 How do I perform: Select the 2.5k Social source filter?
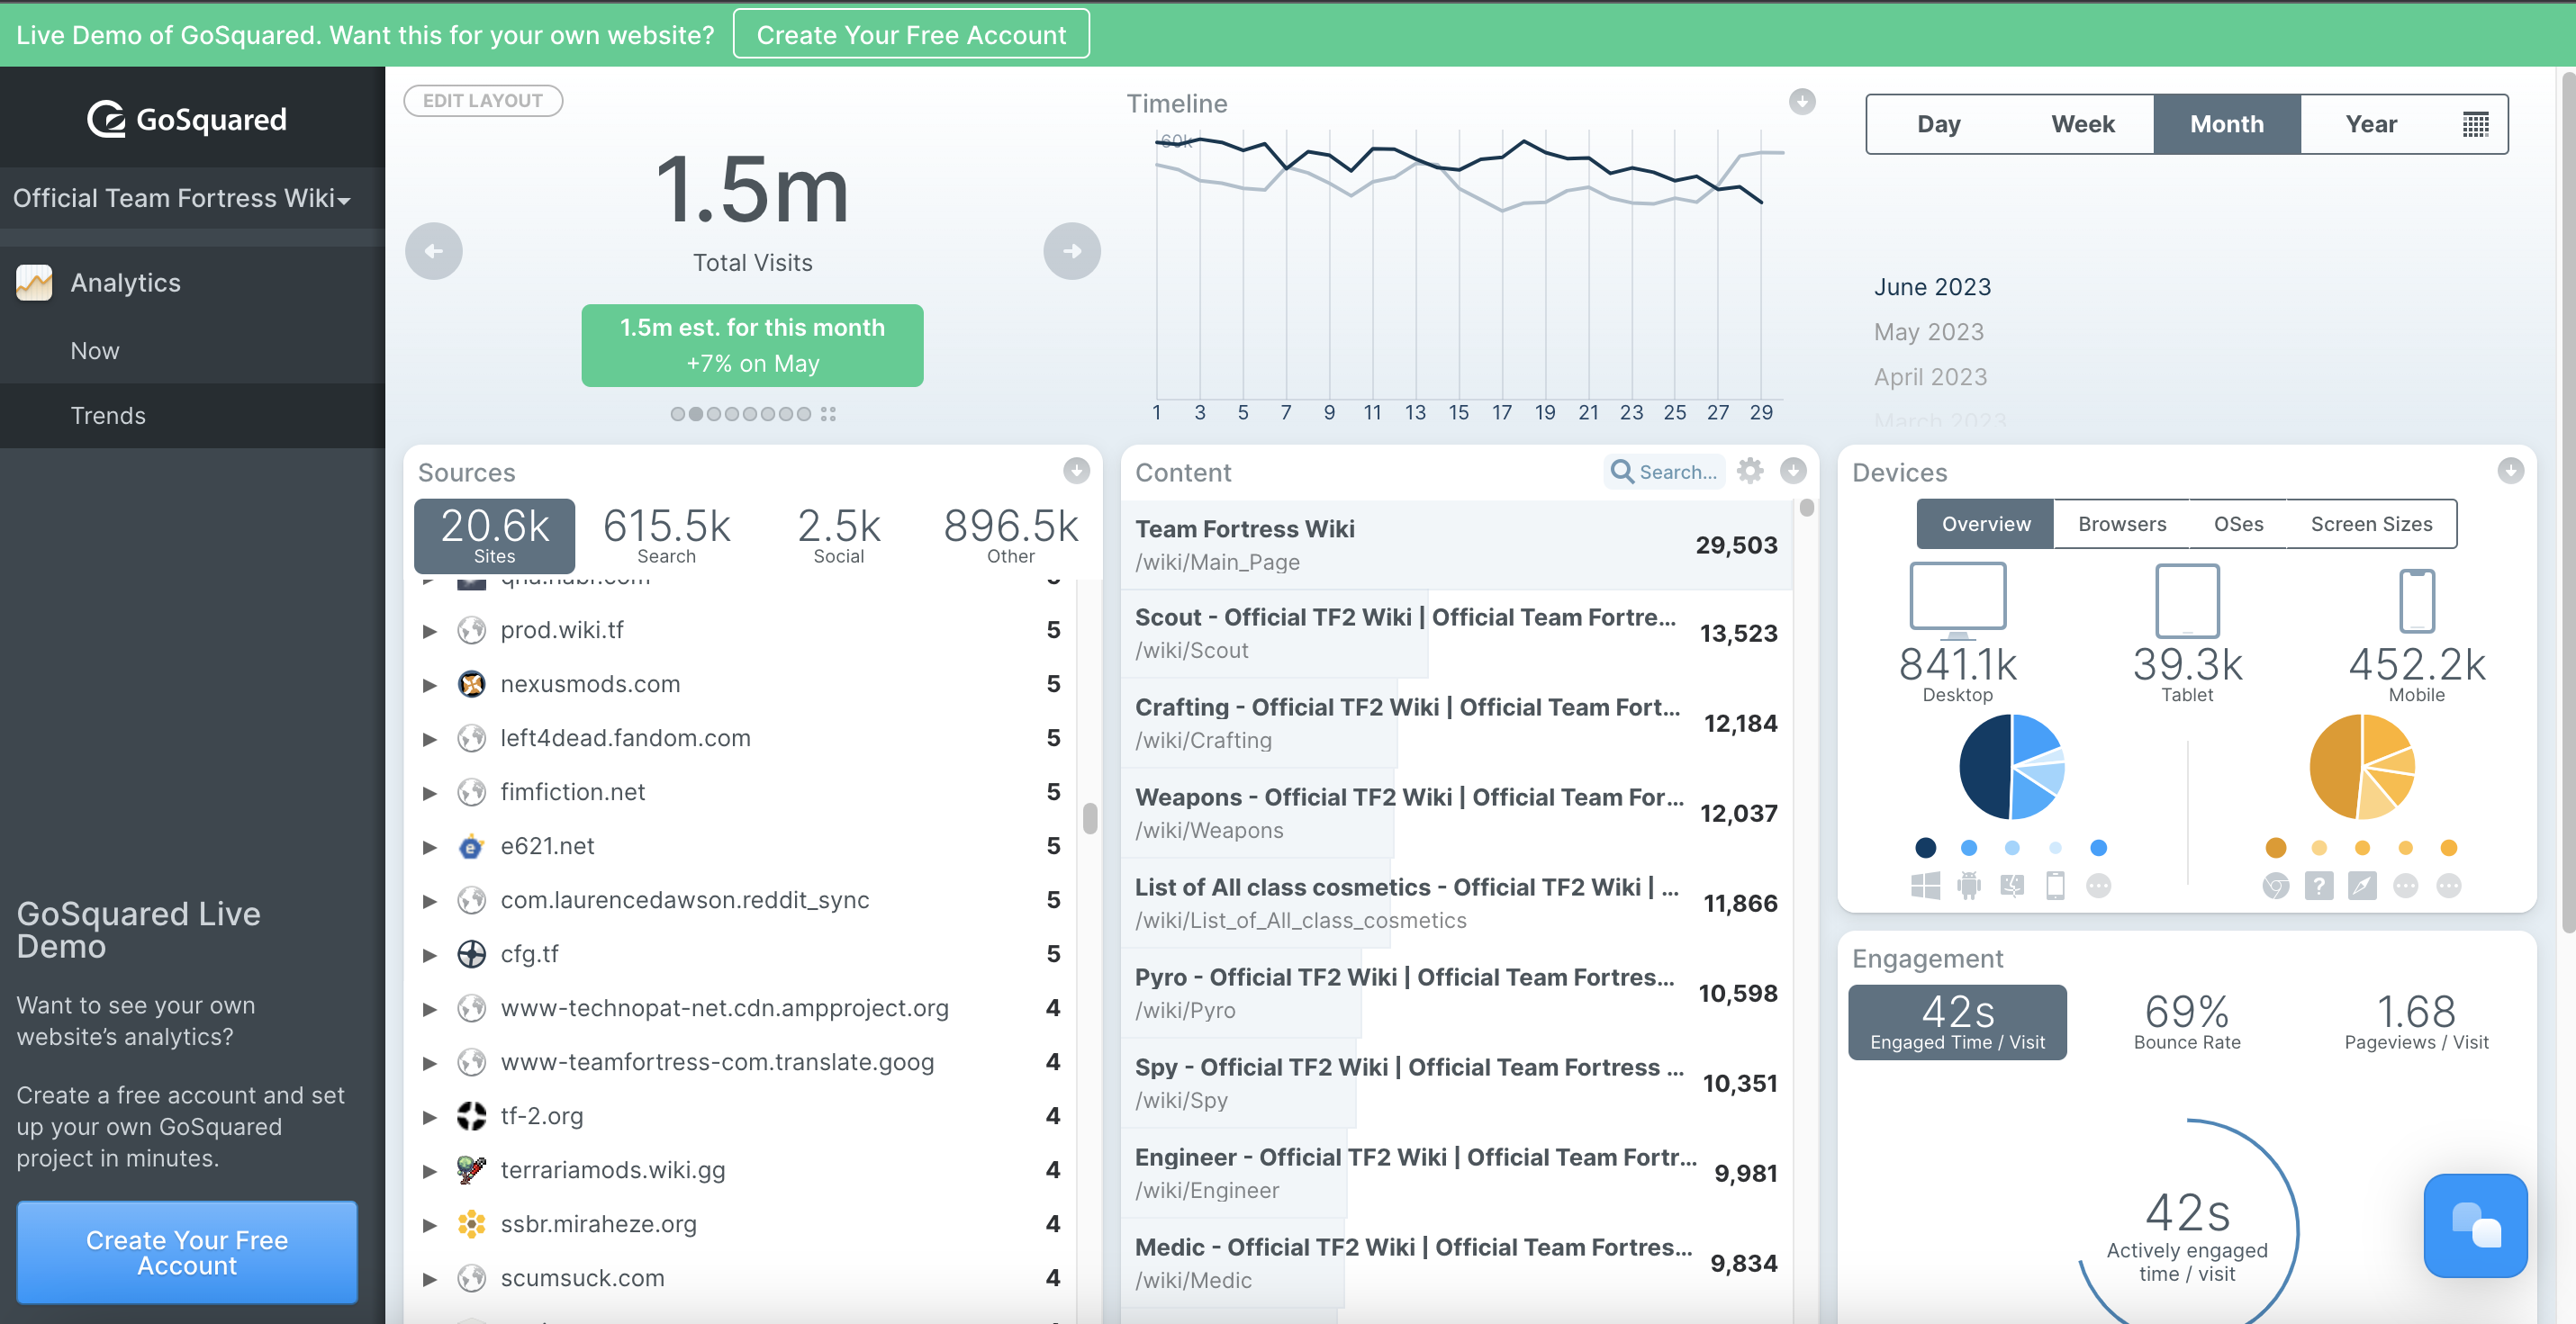[838, 535]
